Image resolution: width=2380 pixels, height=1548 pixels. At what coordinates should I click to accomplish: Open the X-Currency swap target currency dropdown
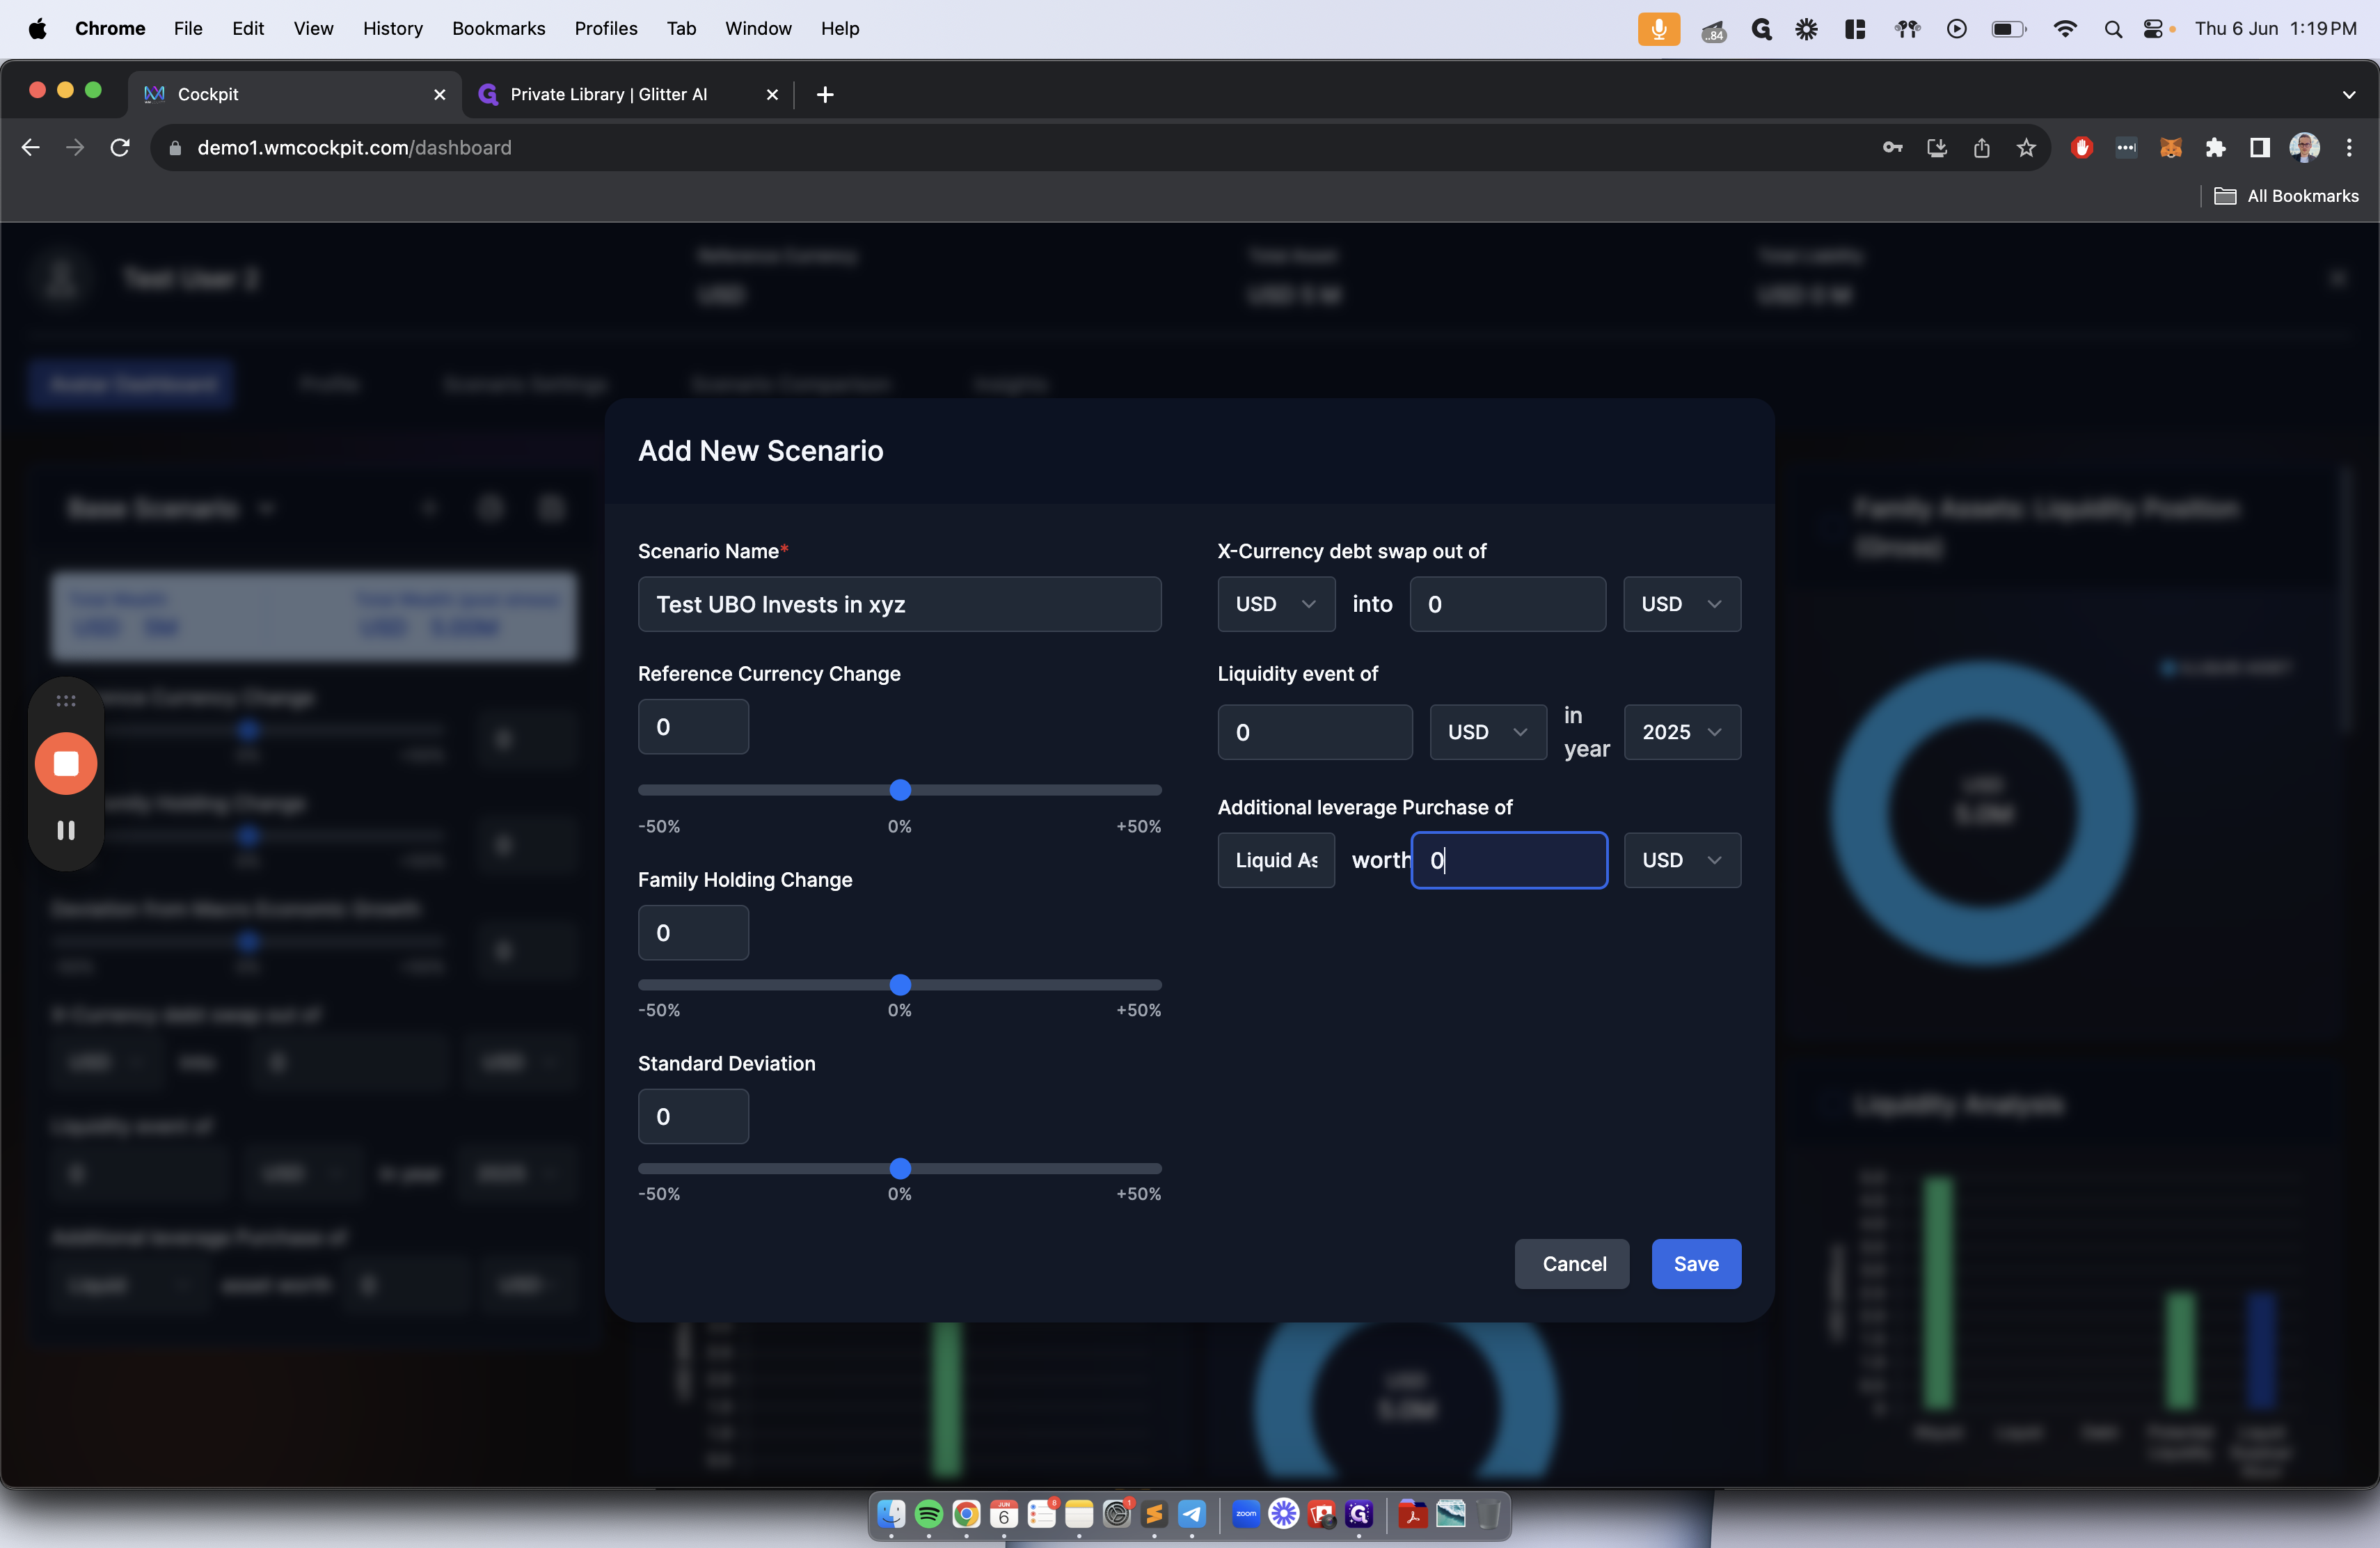tap(1682, 604)
